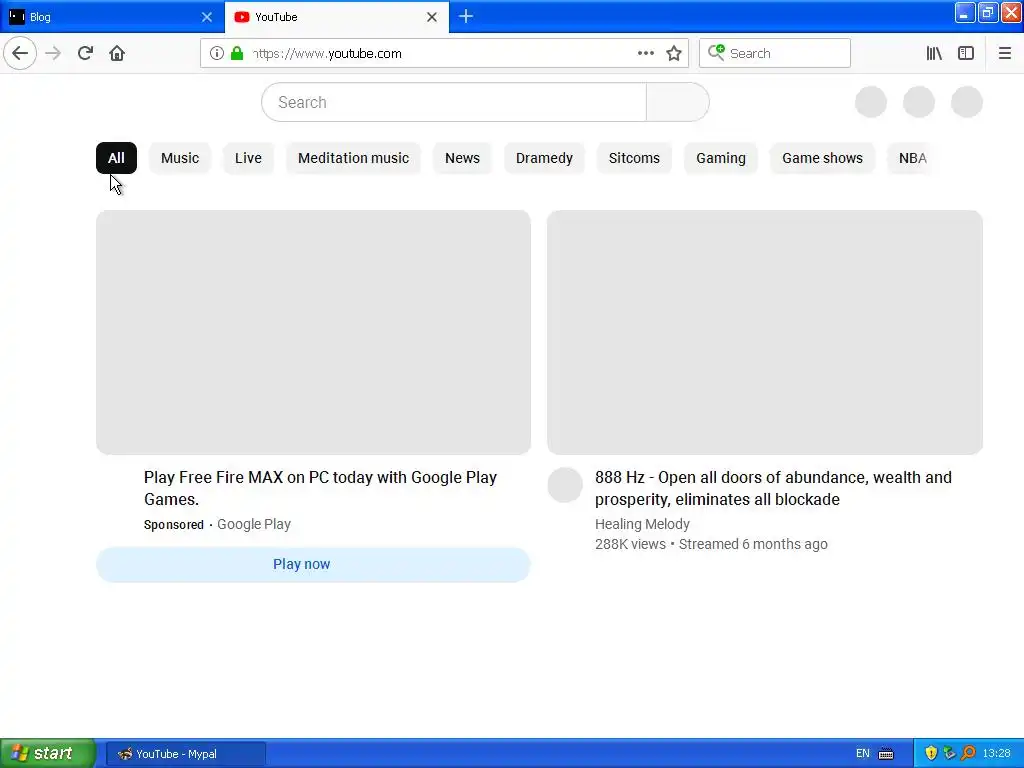Bookmark this page with the star icon
The width and height of the screenshot is (1024, 768).
point(674,54)
